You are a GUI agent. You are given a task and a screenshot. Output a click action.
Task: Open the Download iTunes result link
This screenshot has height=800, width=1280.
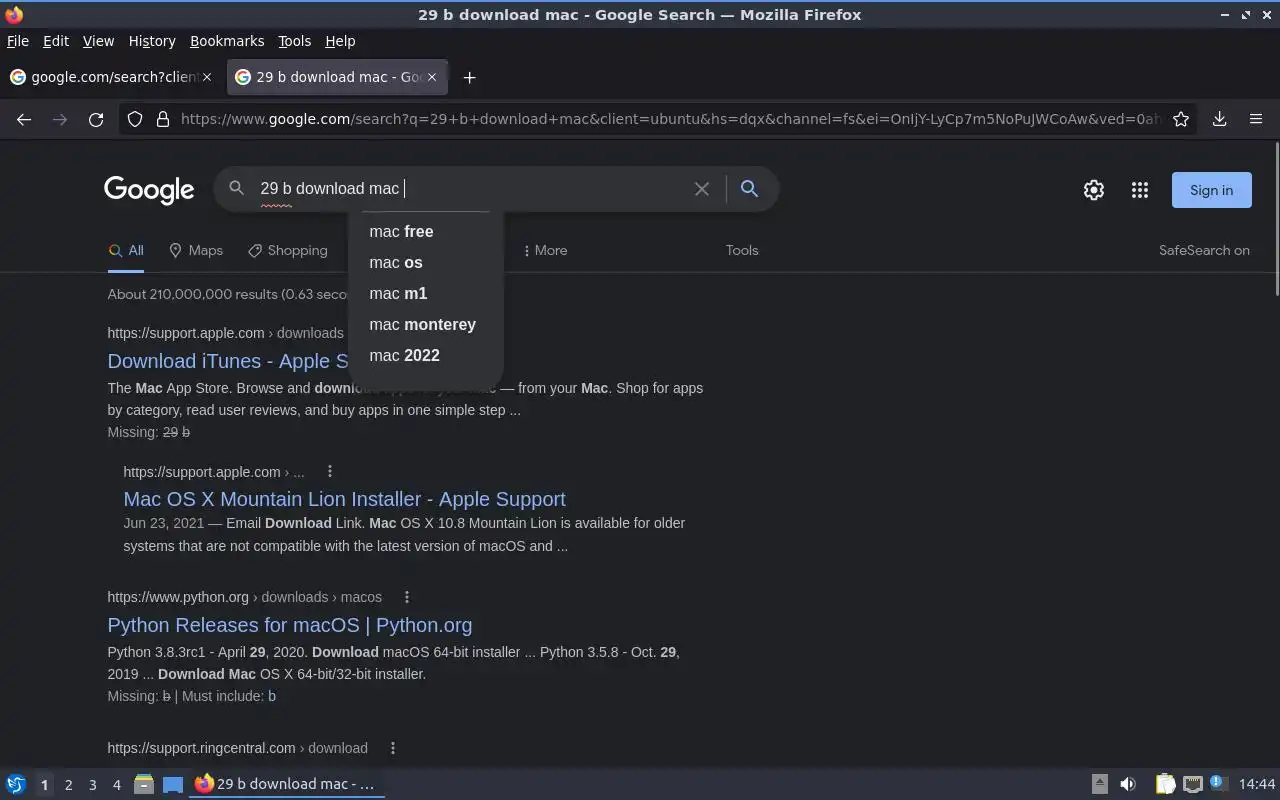tap(228, 361)
